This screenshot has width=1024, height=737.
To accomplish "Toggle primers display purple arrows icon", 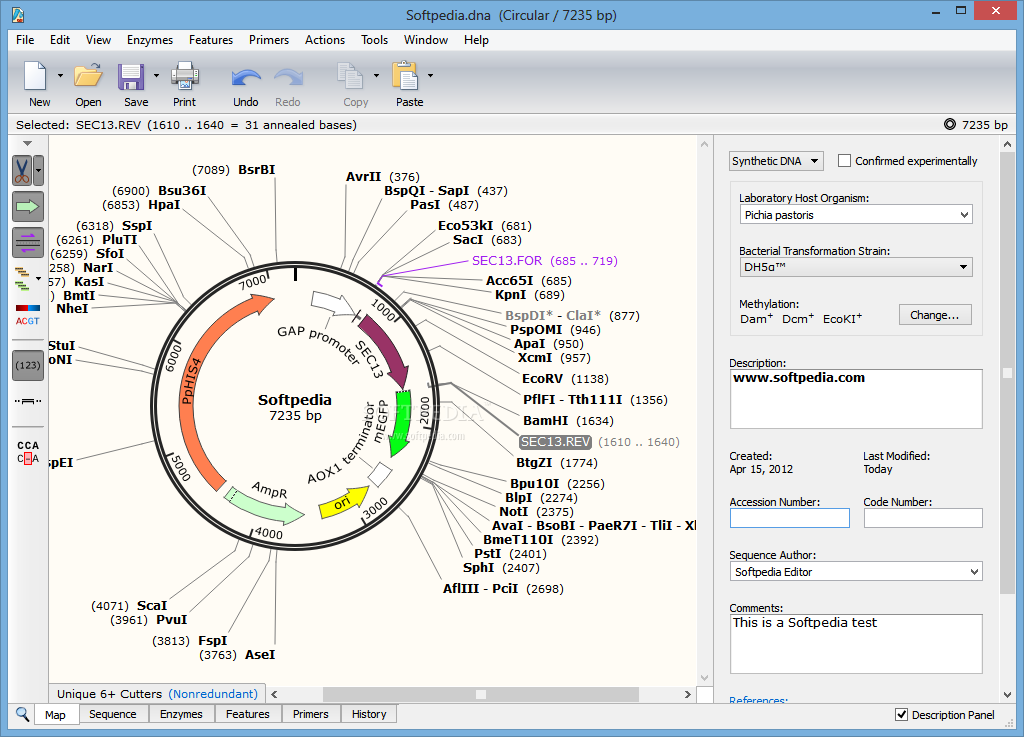I will [x=27, y=242].
